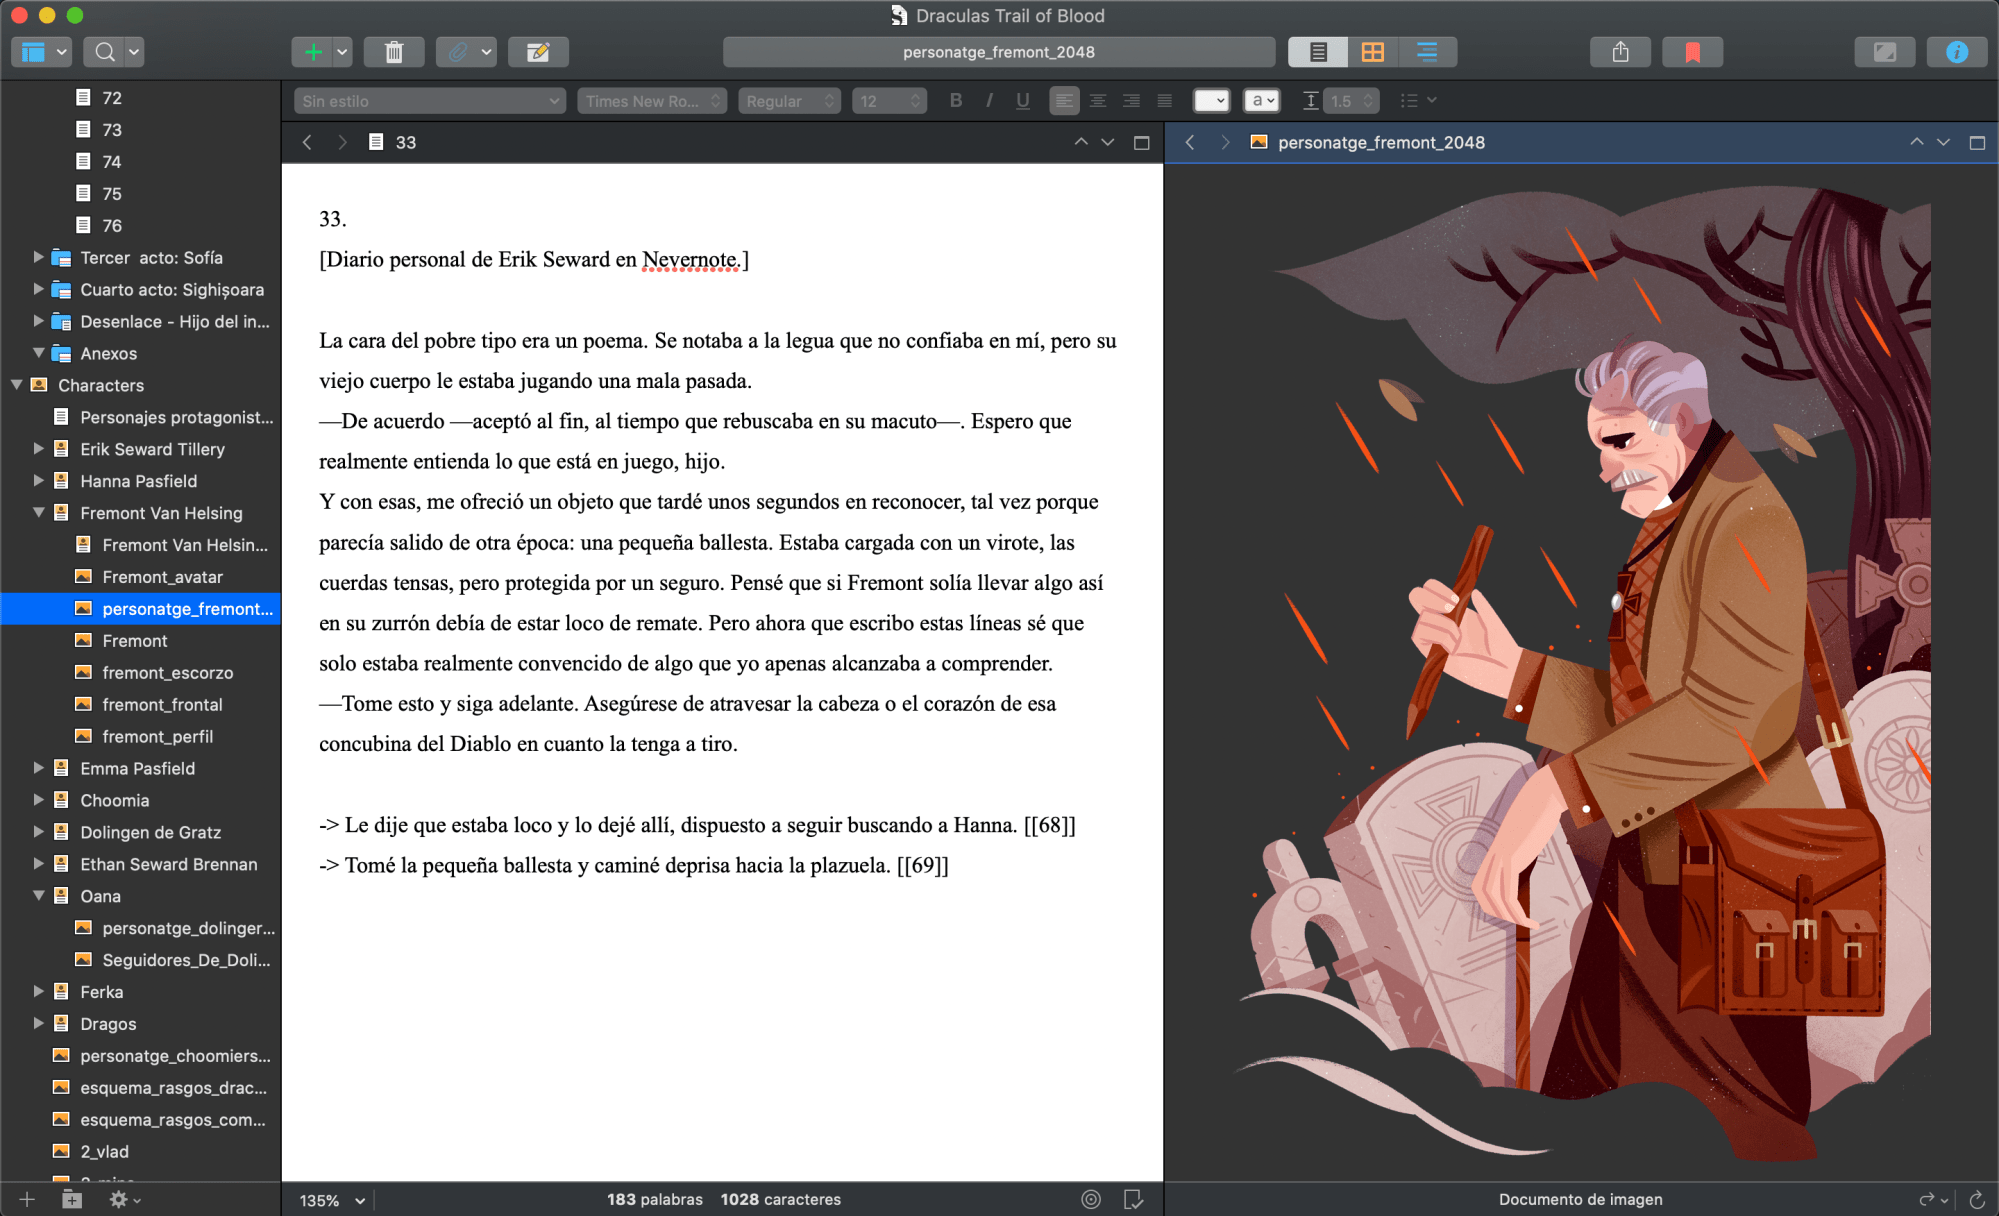Click the share export icon
1999x1216 pixels.
[x=1620, y=52]
